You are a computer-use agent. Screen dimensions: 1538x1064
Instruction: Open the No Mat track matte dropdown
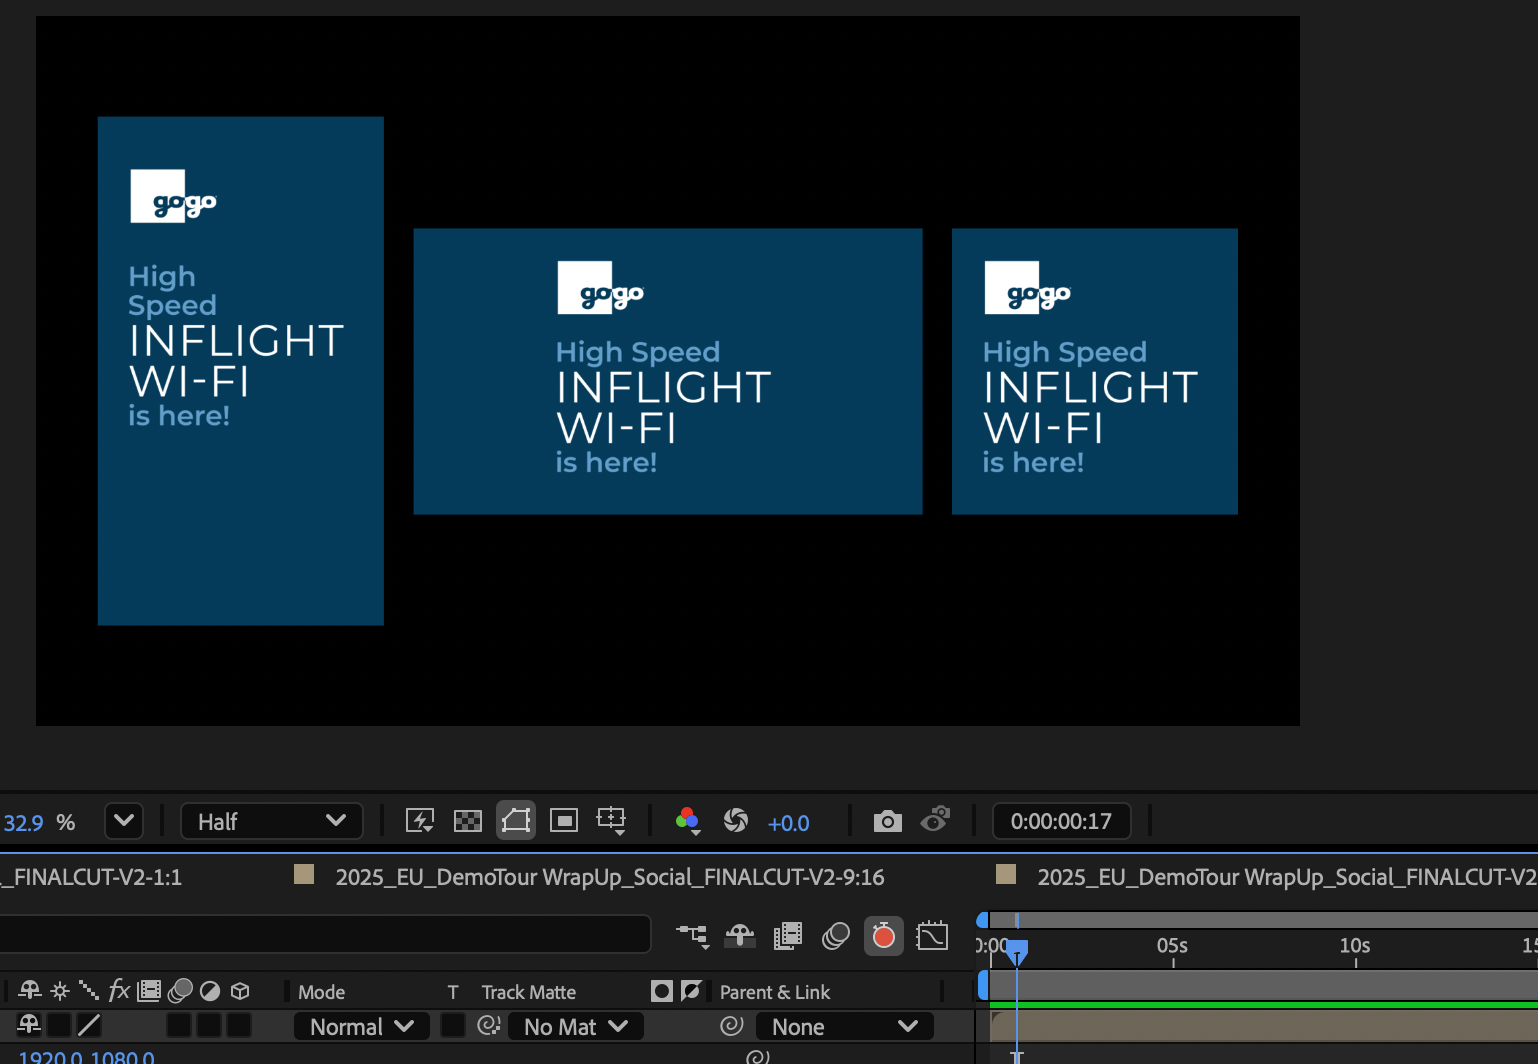click(576, 1027)
